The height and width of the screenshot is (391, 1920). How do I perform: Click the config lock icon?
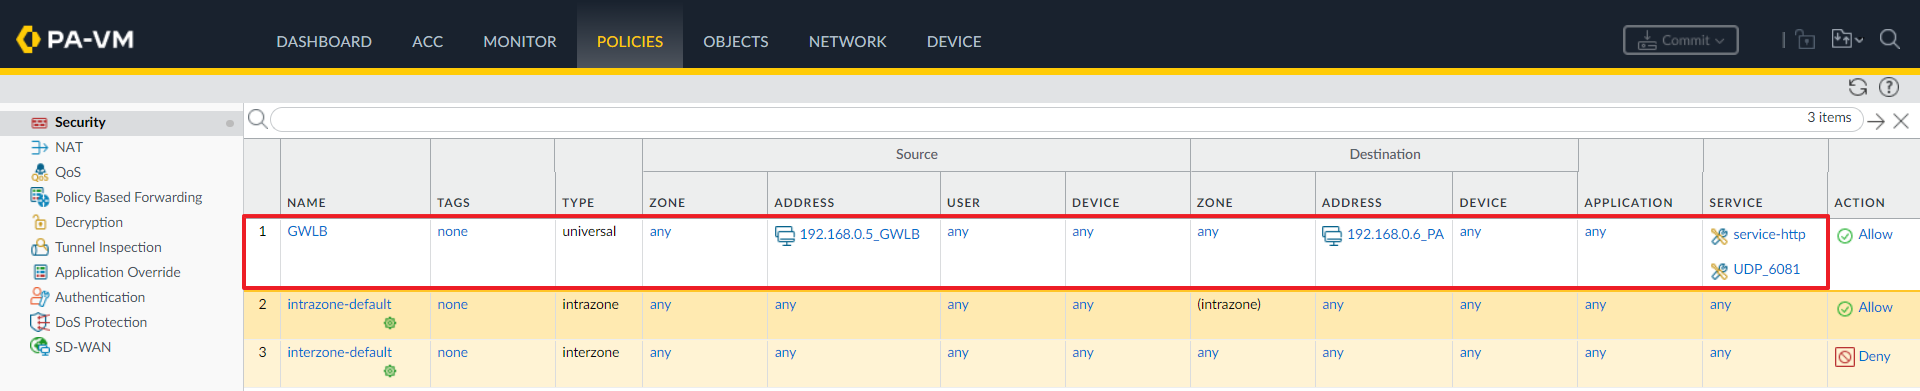pyautogui.click(x=1805, y=39)
